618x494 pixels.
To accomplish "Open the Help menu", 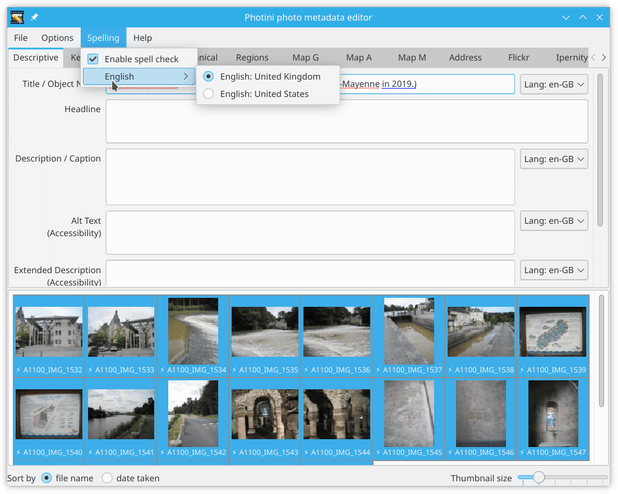I will (142, 38).
